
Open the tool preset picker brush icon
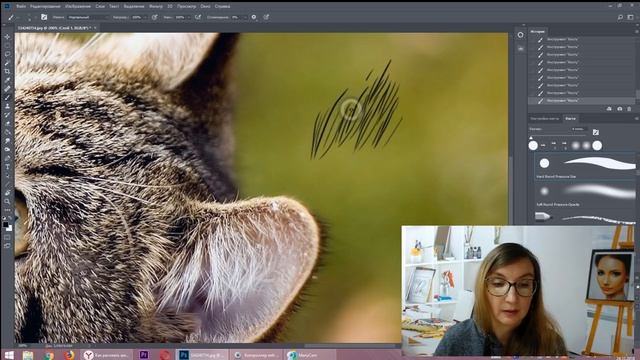11,17
